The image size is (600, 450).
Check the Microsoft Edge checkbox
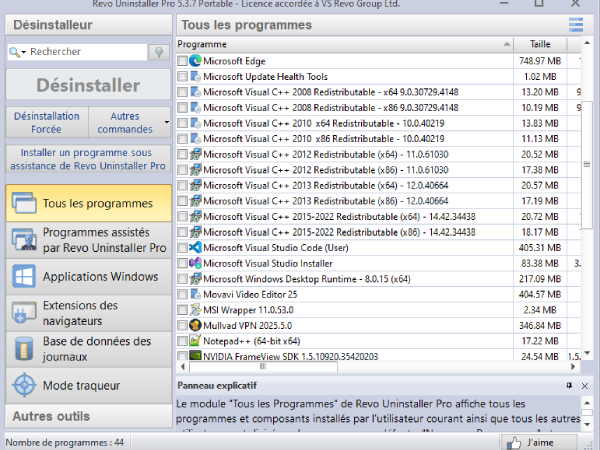183,61
